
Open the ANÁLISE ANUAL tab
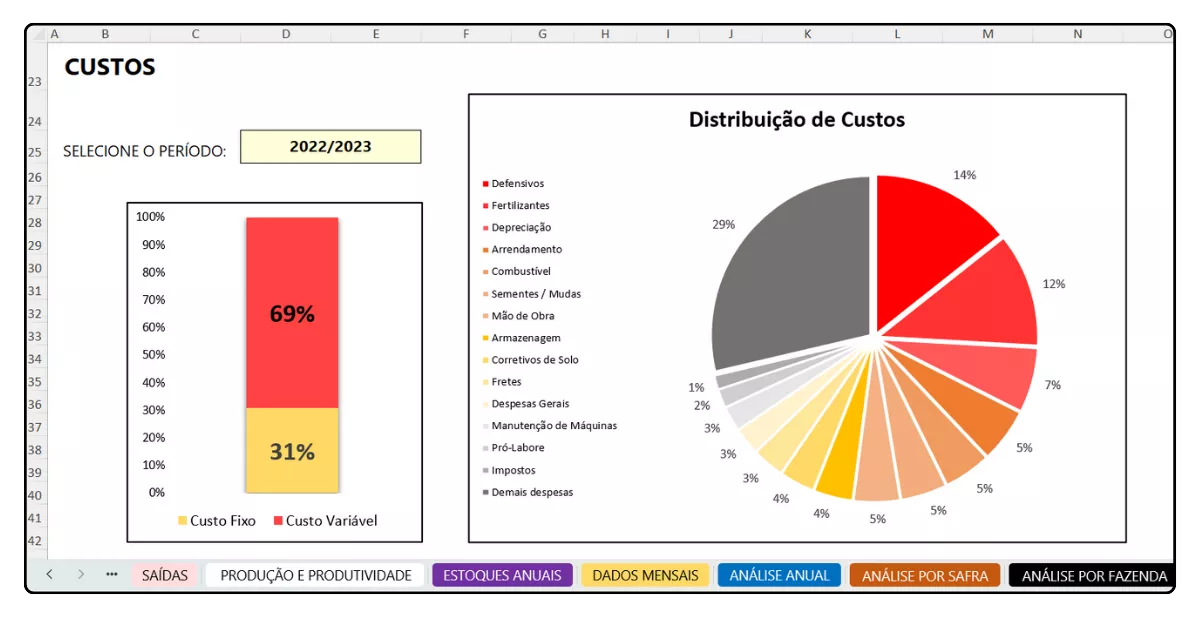click(779, 575)
